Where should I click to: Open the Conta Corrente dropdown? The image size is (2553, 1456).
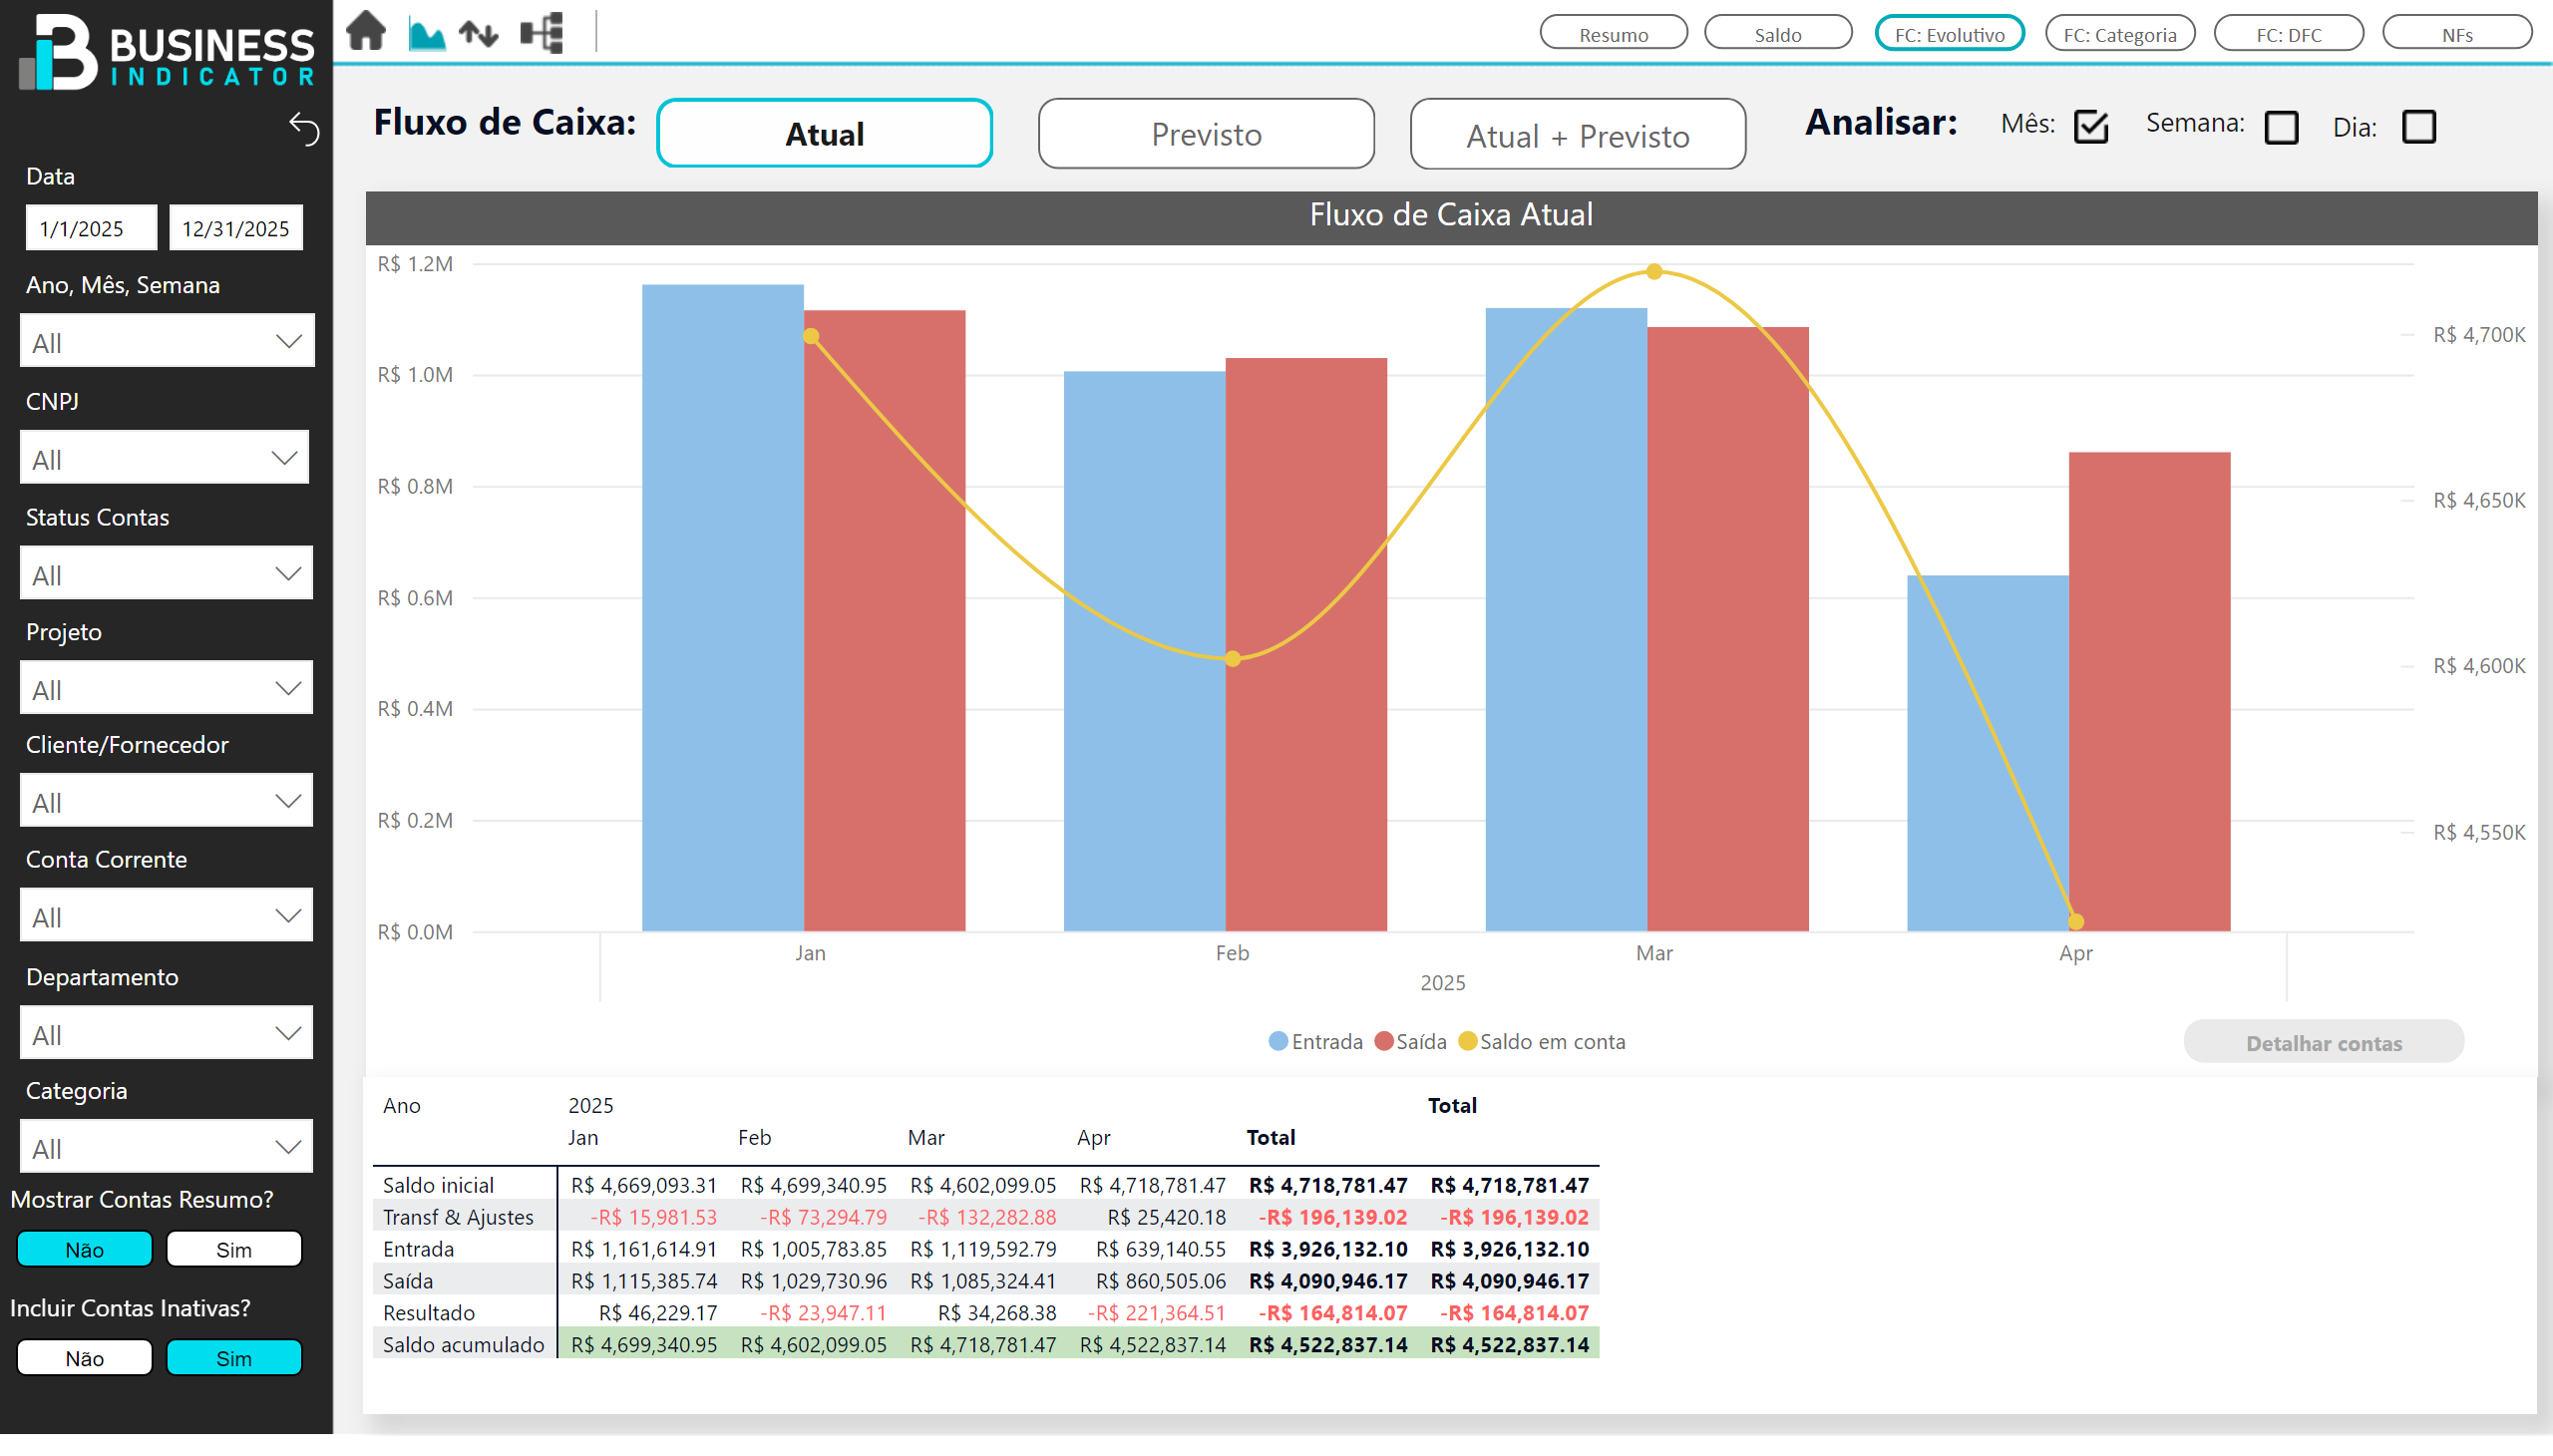pos(165,916)
